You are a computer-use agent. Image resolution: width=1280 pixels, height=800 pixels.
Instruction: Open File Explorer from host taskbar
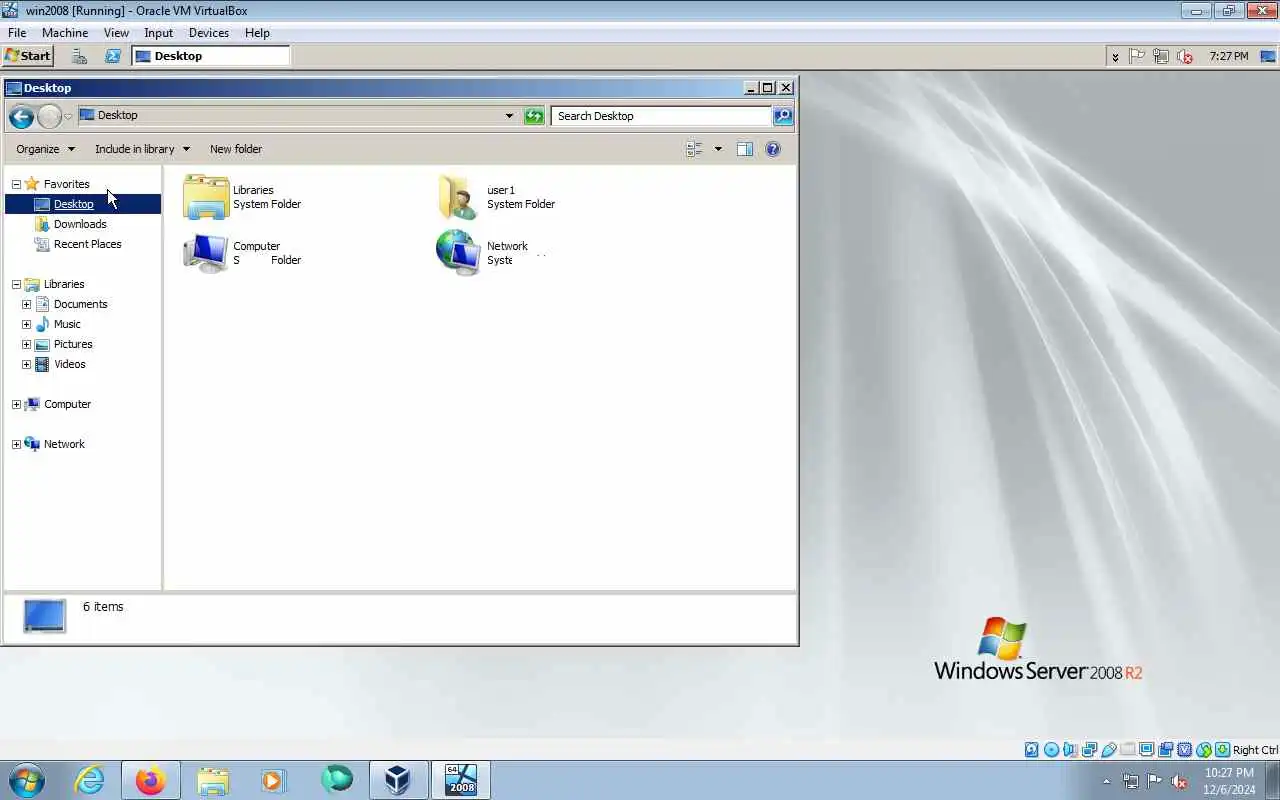pyautogui.click(x=213, y=780)
